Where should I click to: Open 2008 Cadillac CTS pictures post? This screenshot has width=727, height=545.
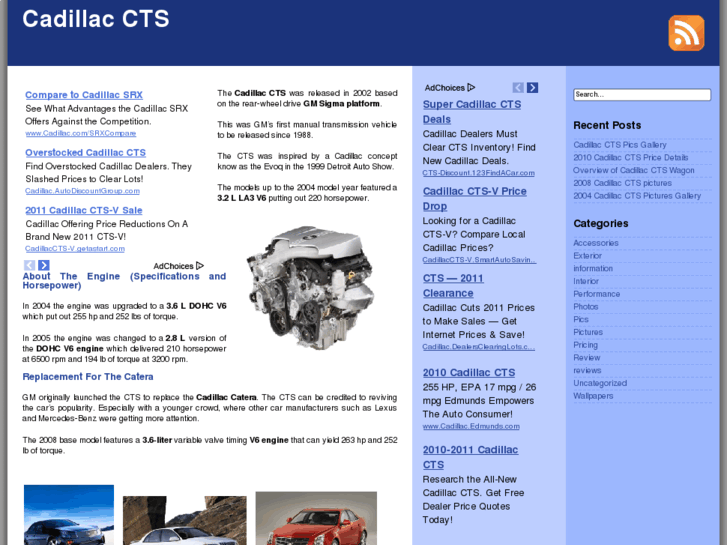tap(622, 183)
